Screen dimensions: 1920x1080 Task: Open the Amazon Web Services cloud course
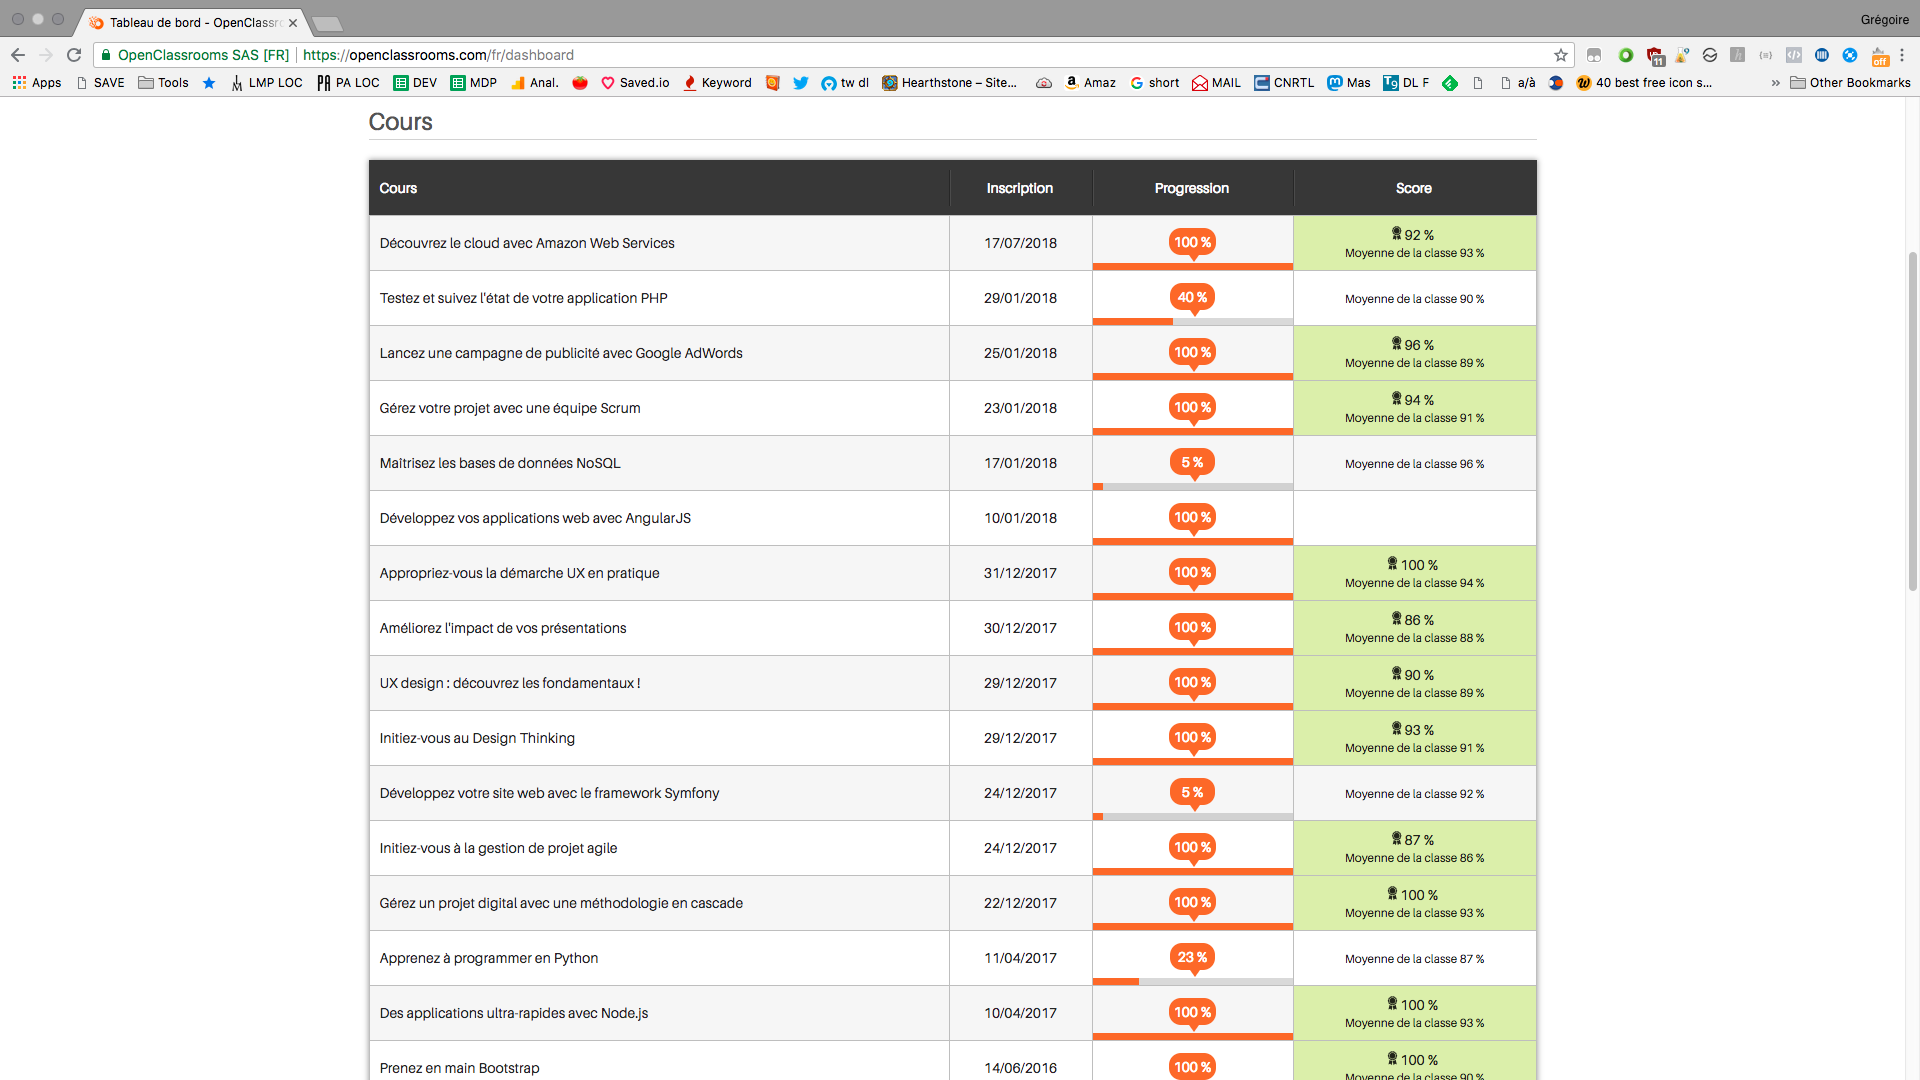[527, 243]
